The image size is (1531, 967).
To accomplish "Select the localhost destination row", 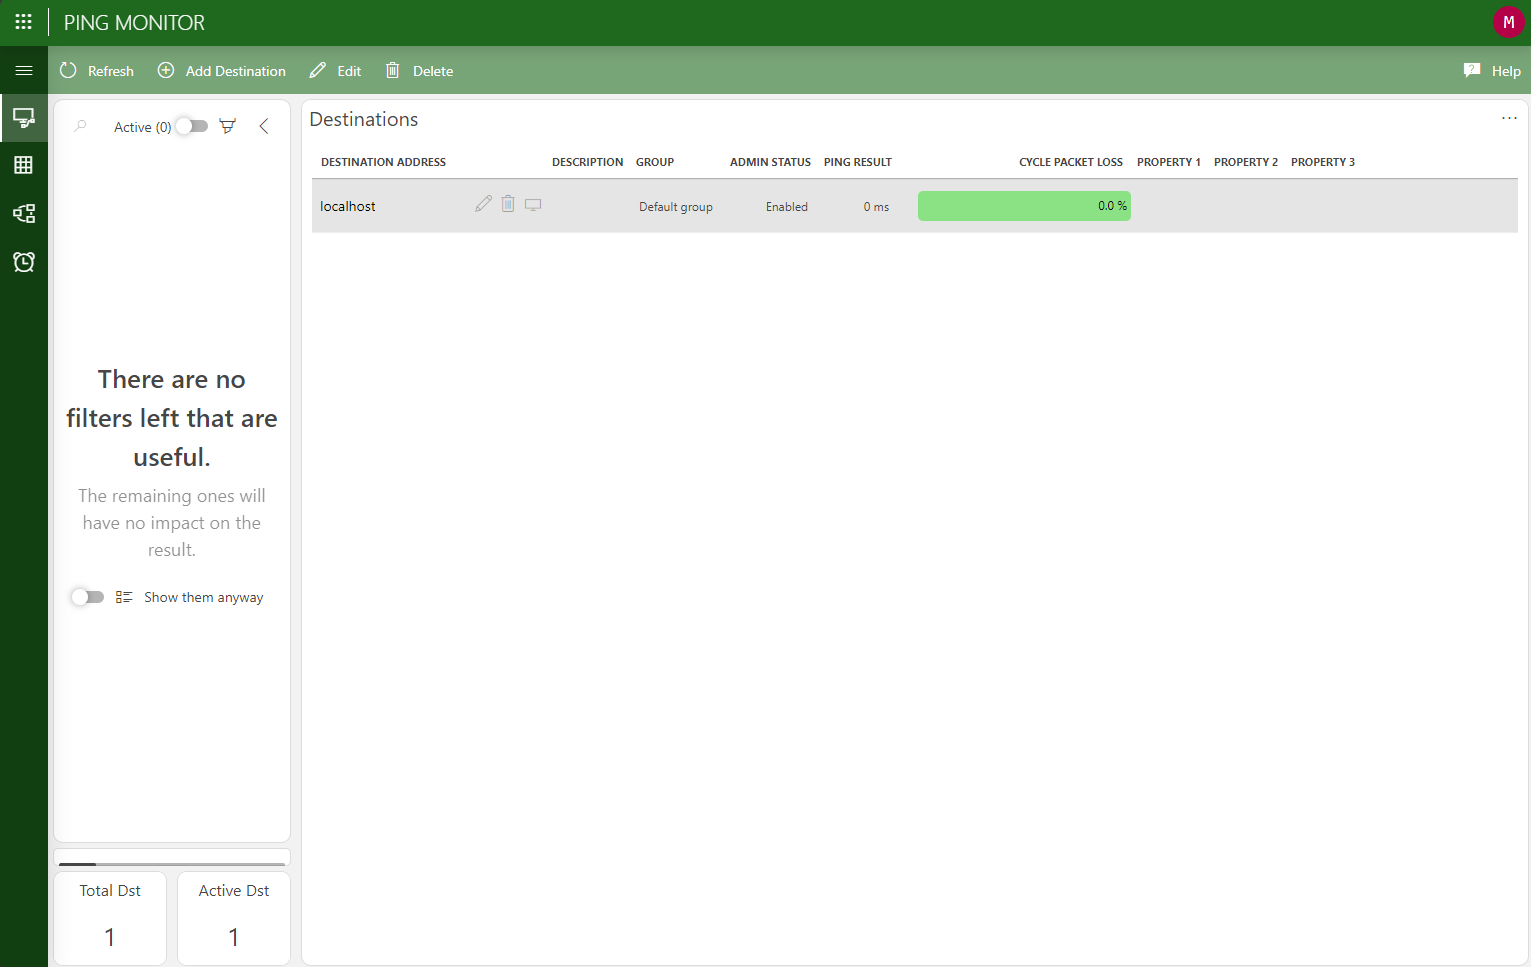I will pyautogui.click(x=914, y=206).
